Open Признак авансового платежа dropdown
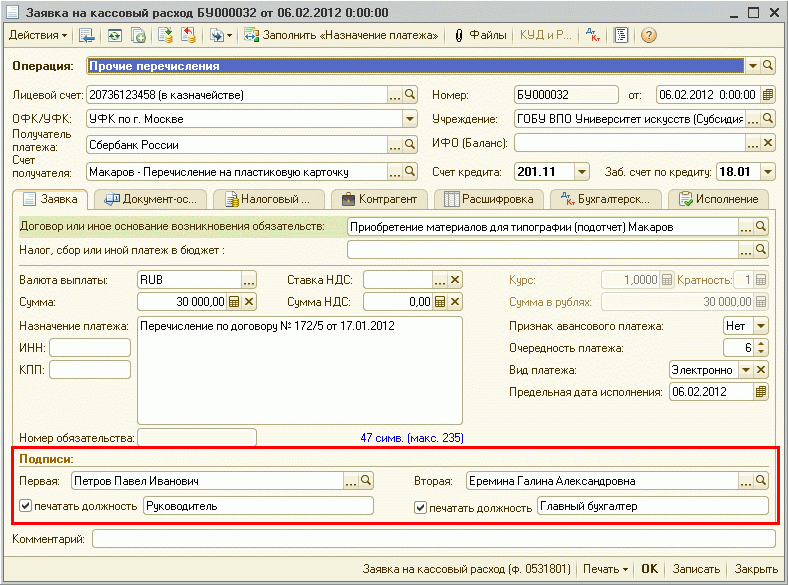Viewport: 788px width, 585px height. [760, 326]
